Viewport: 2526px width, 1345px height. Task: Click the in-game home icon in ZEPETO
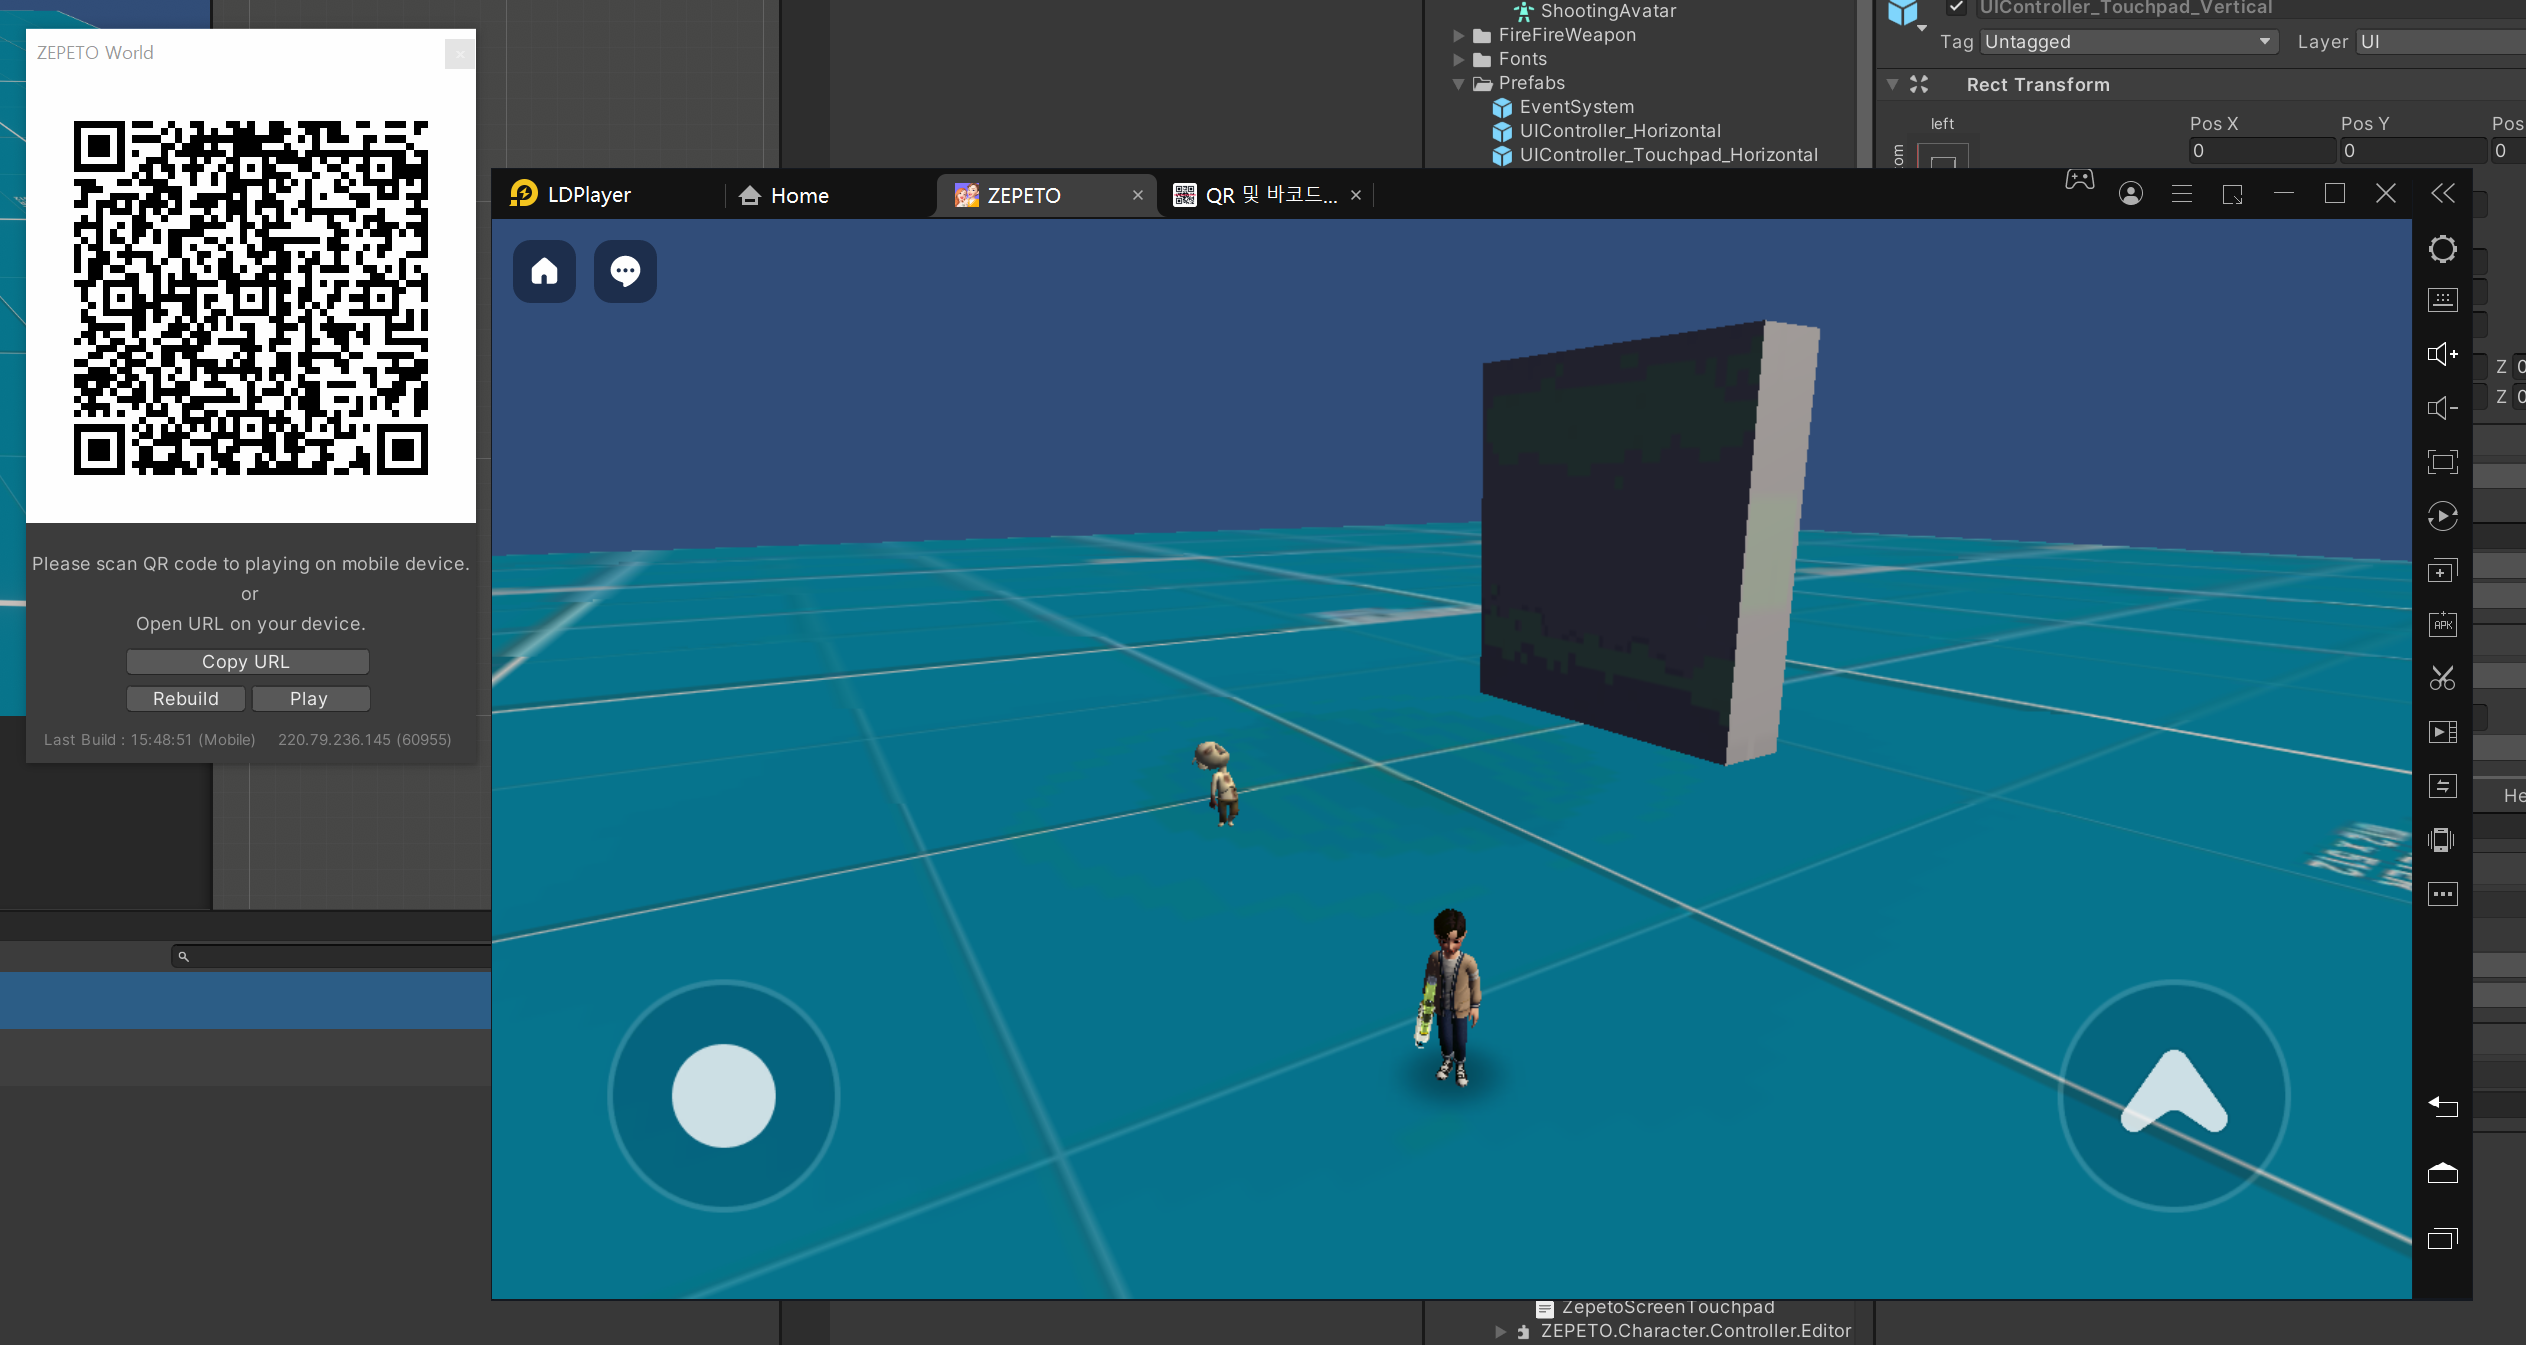pos(544,270)
